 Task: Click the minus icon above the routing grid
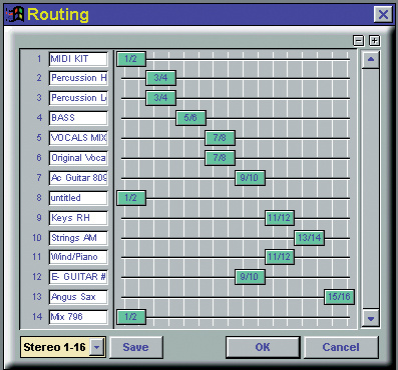click(359, 41)
